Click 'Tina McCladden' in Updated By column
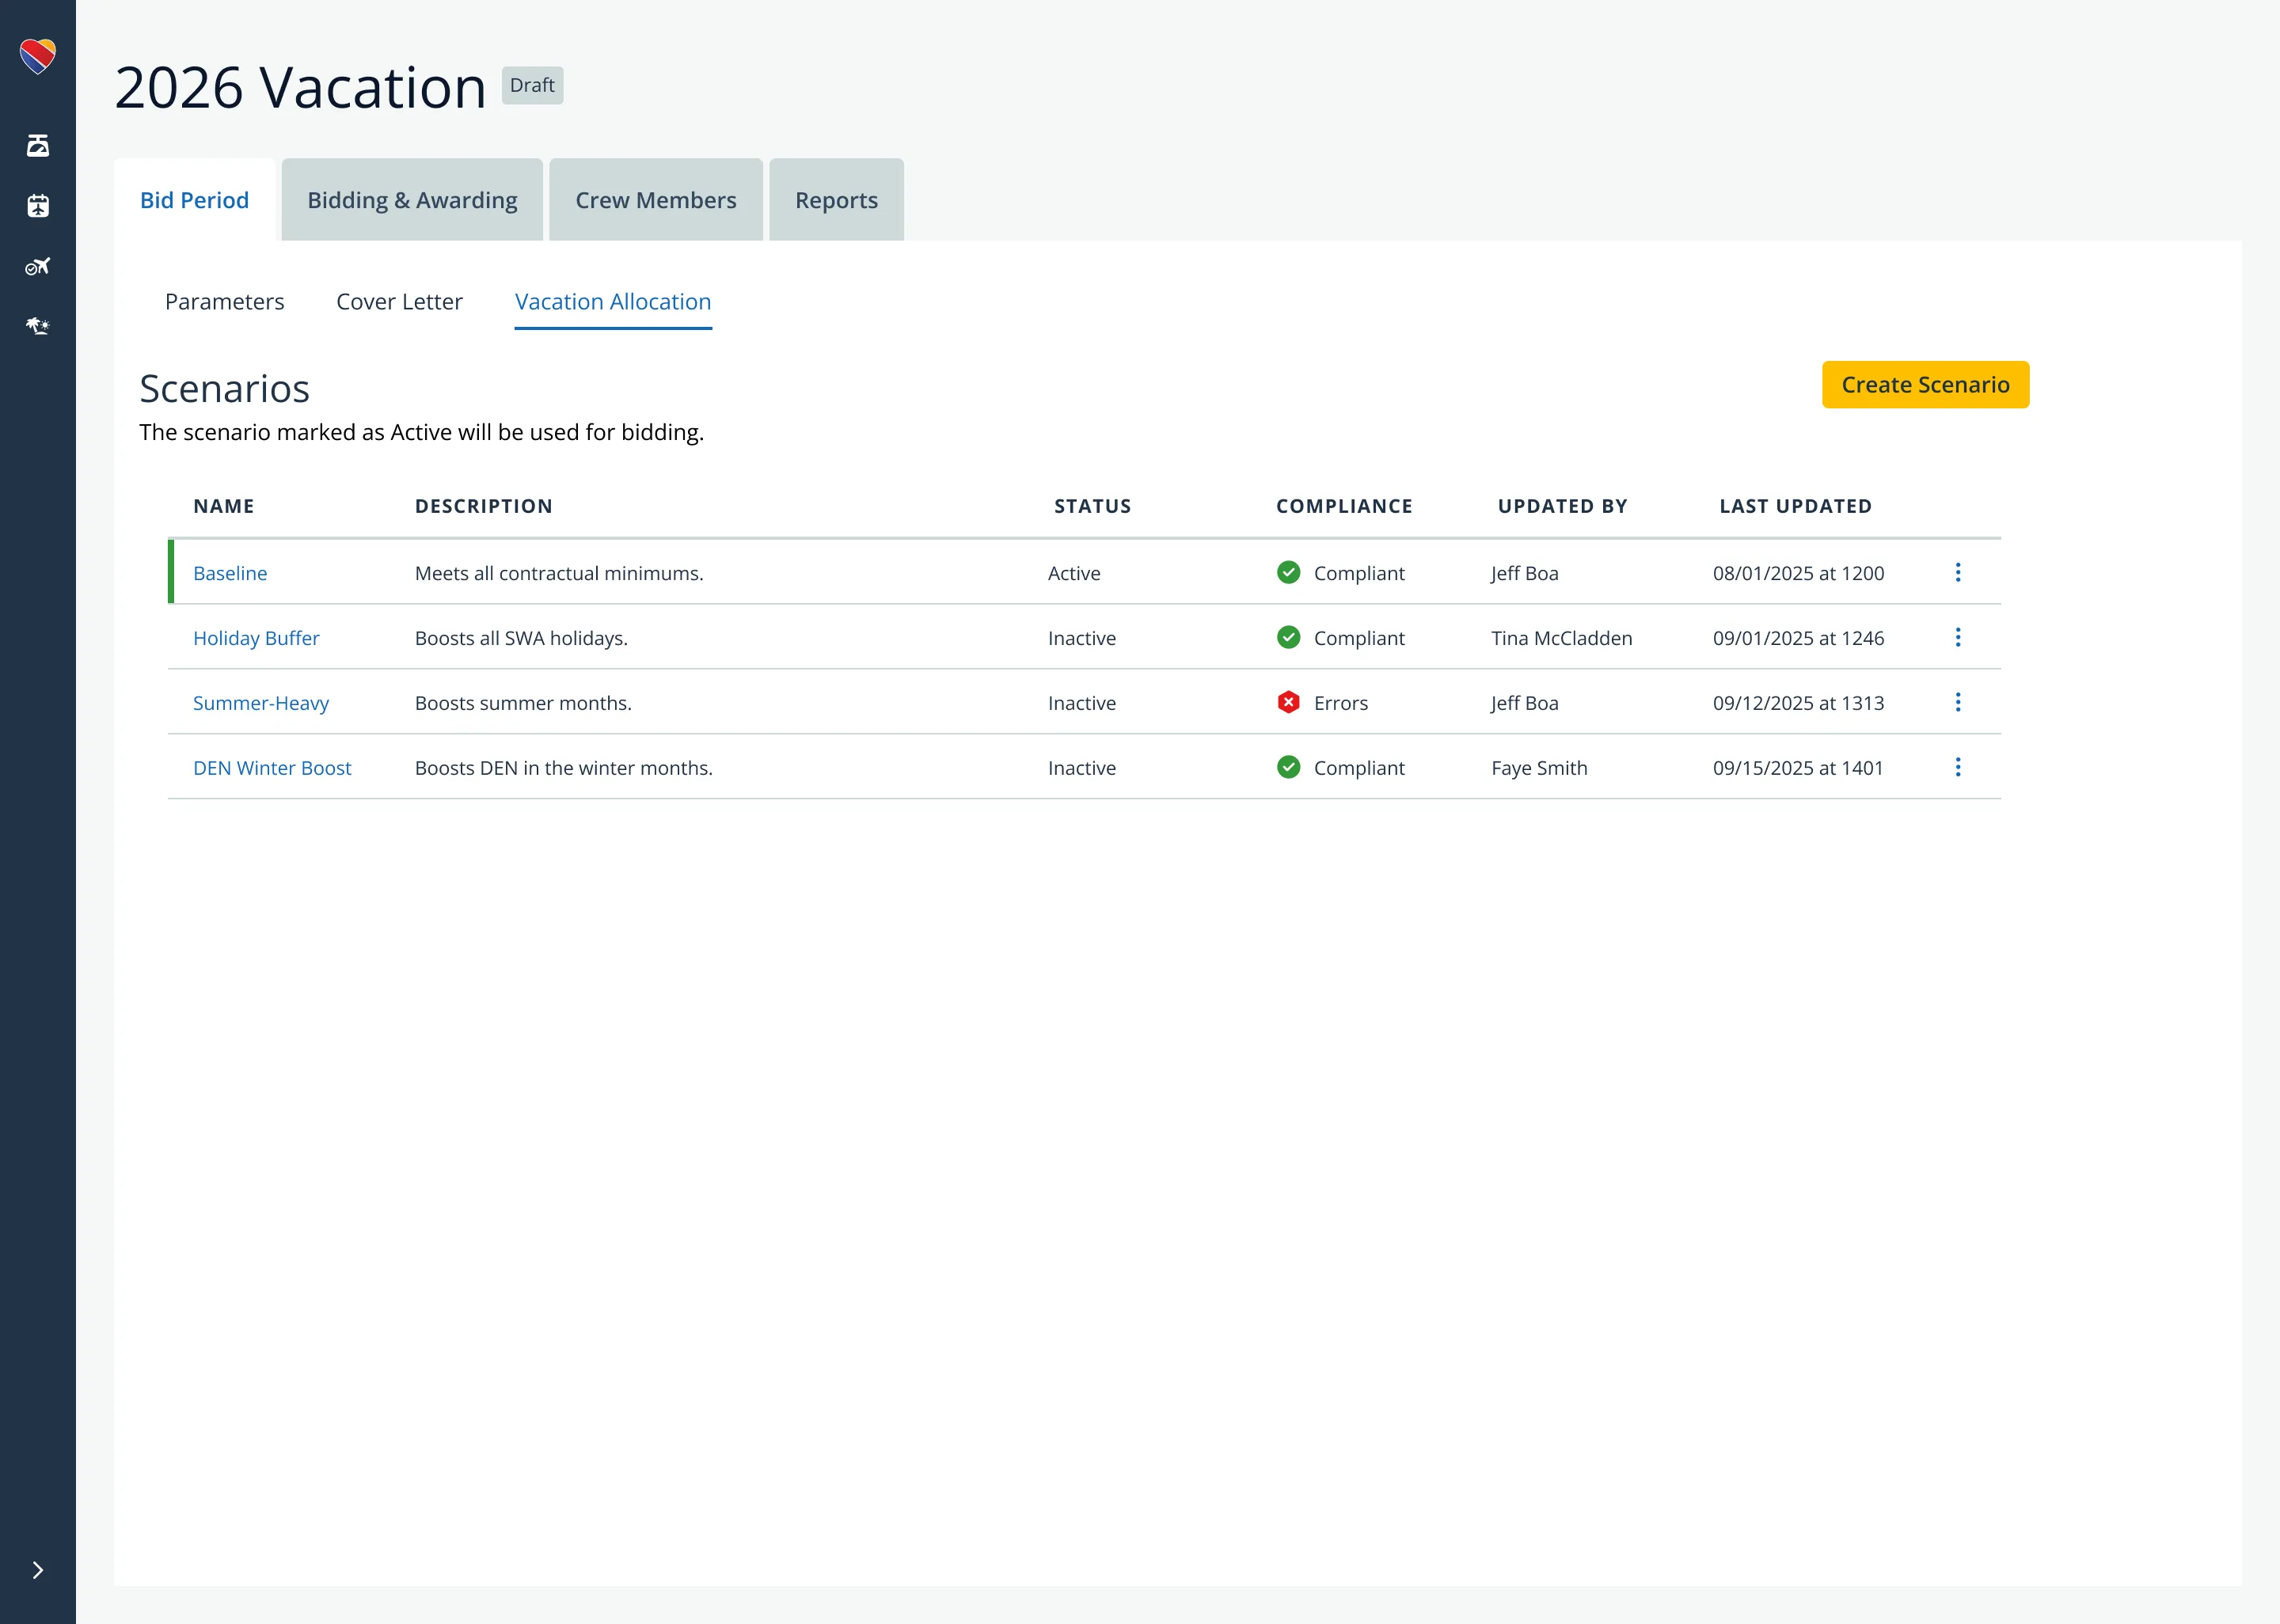The width and height of the screenshot is (2280, 1624). coord(1562,638)
